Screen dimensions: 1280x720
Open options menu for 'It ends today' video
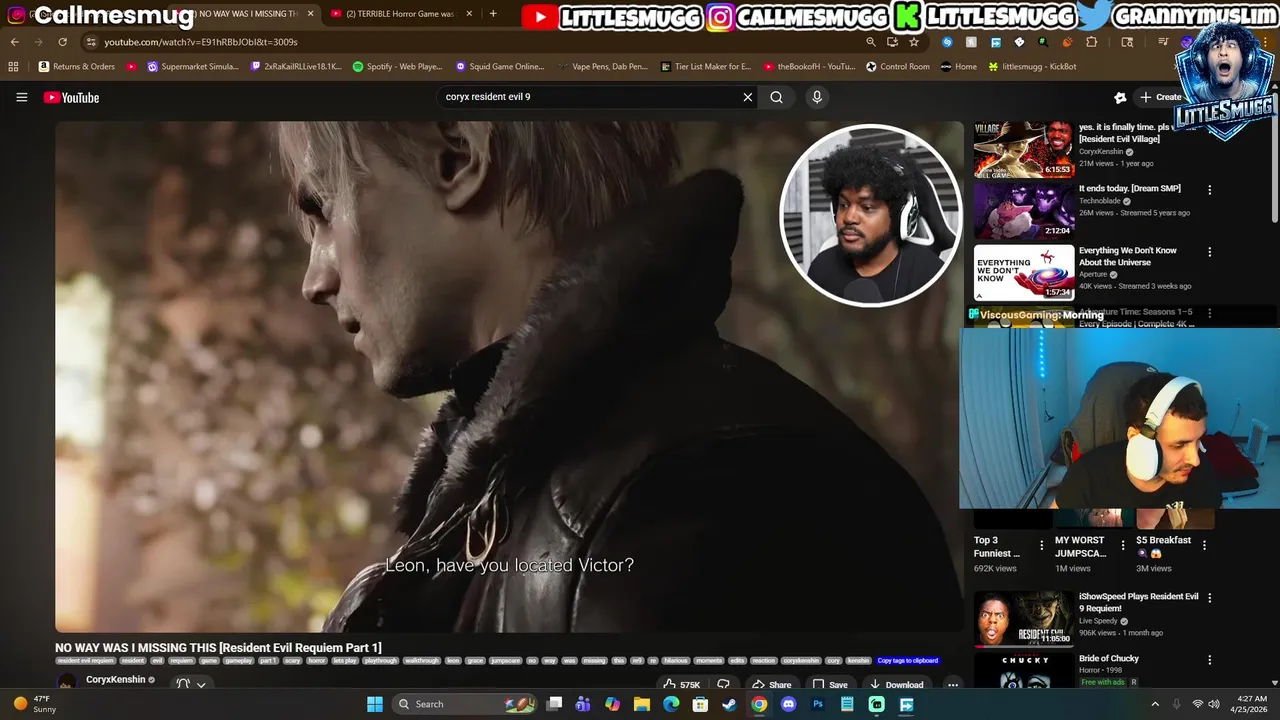pos(1209,190)
